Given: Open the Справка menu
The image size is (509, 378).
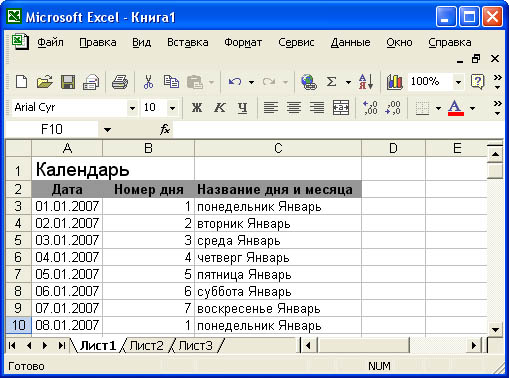Looking at the screenshot, I should click(450, 42).
